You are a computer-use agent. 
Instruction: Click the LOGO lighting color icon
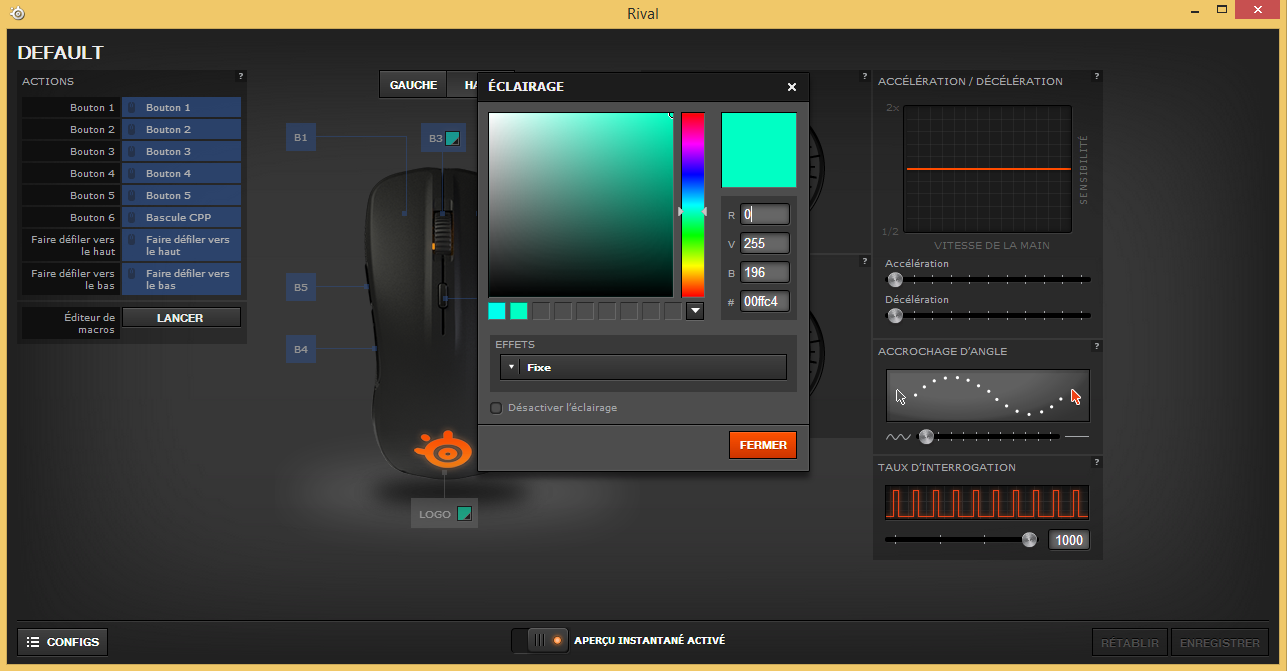click(x=463, y=514)
